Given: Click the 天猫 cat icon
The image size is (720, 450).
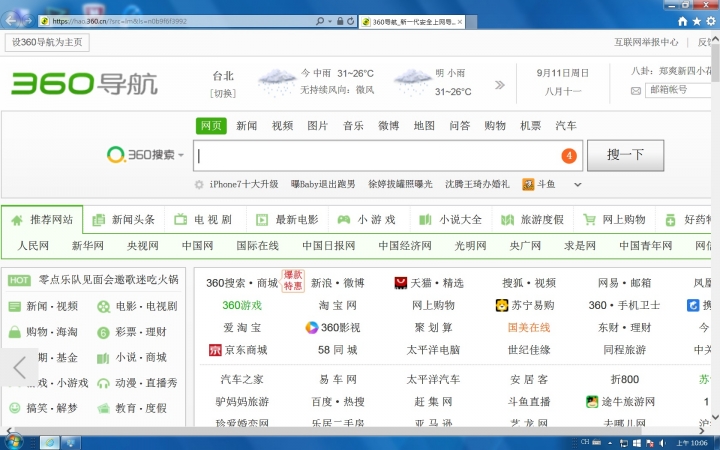Looking at the screenshot, I should (x=400, y=283).
